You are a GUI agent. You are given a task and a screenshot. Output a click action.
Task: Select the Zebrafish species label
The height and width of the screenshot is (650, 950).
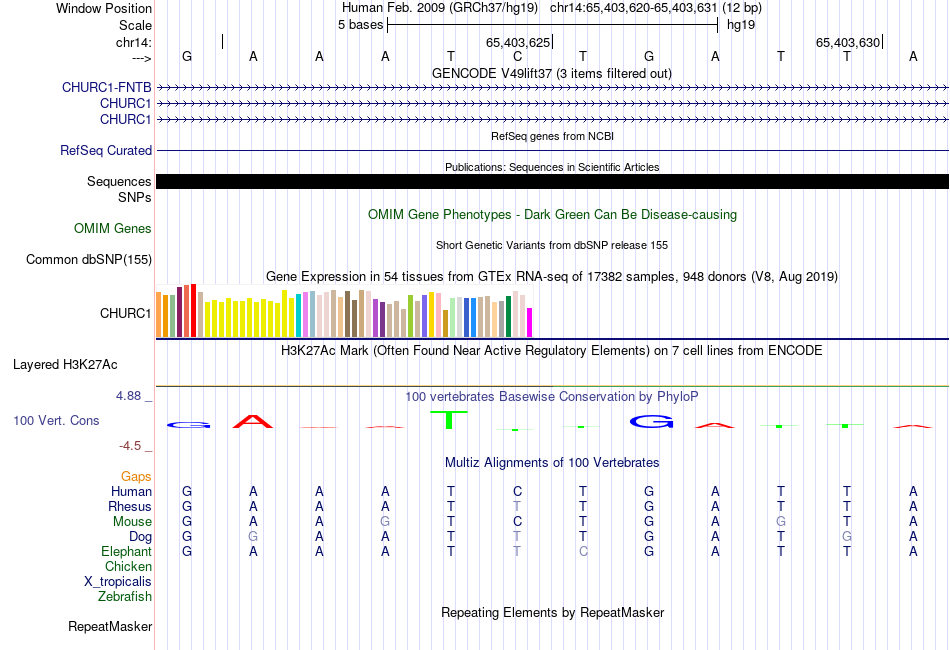point(124,597)
